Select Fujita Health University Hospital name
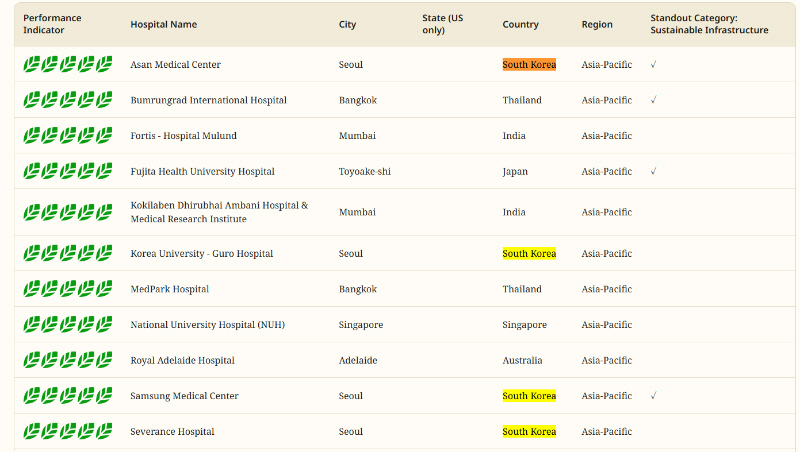 pyautogui.click(x=202, y=172)
